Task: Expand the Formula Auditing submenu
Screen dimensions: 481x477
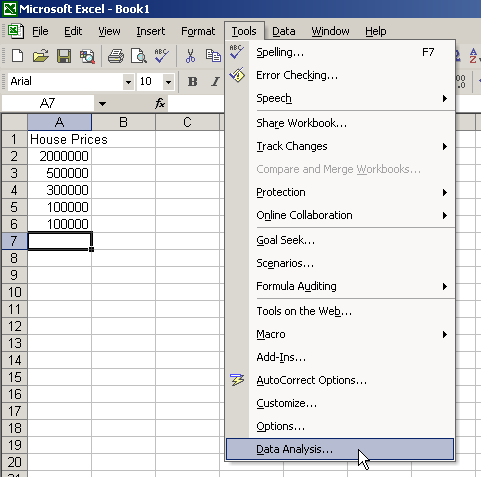Action: point(444,286)
